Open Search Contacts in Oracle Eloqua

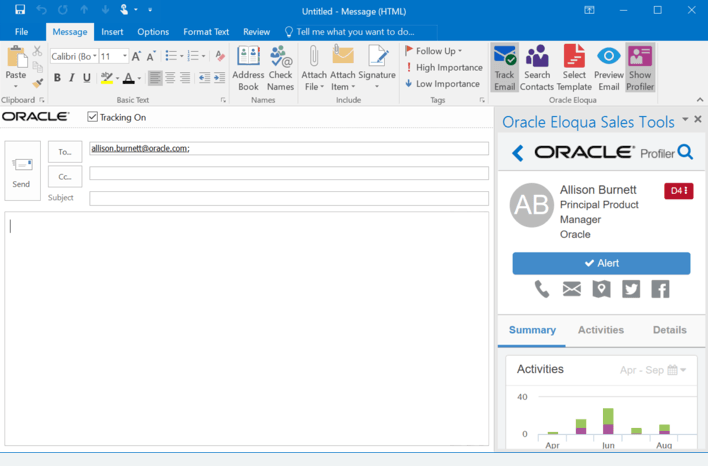pyautogui.click(x=537, y=68)
